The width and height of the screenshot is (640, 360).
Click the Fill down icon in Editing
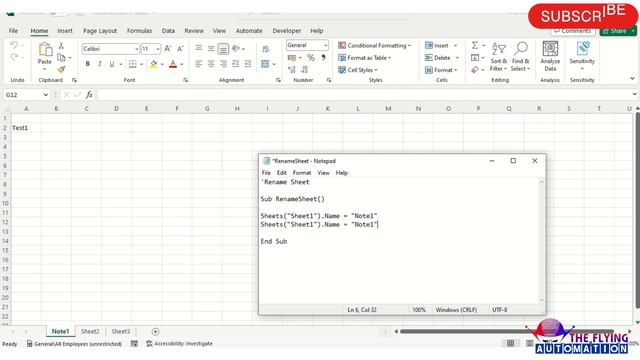click(475, 58)
